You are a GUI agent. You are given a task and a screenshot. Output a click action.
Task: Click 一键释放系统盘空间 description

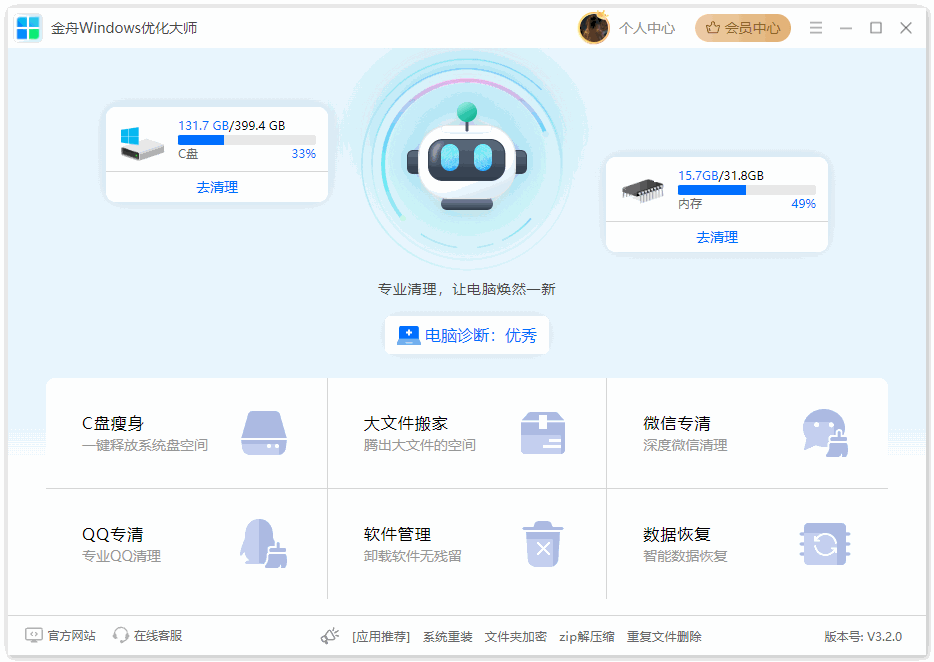click(x=145, y=445)
